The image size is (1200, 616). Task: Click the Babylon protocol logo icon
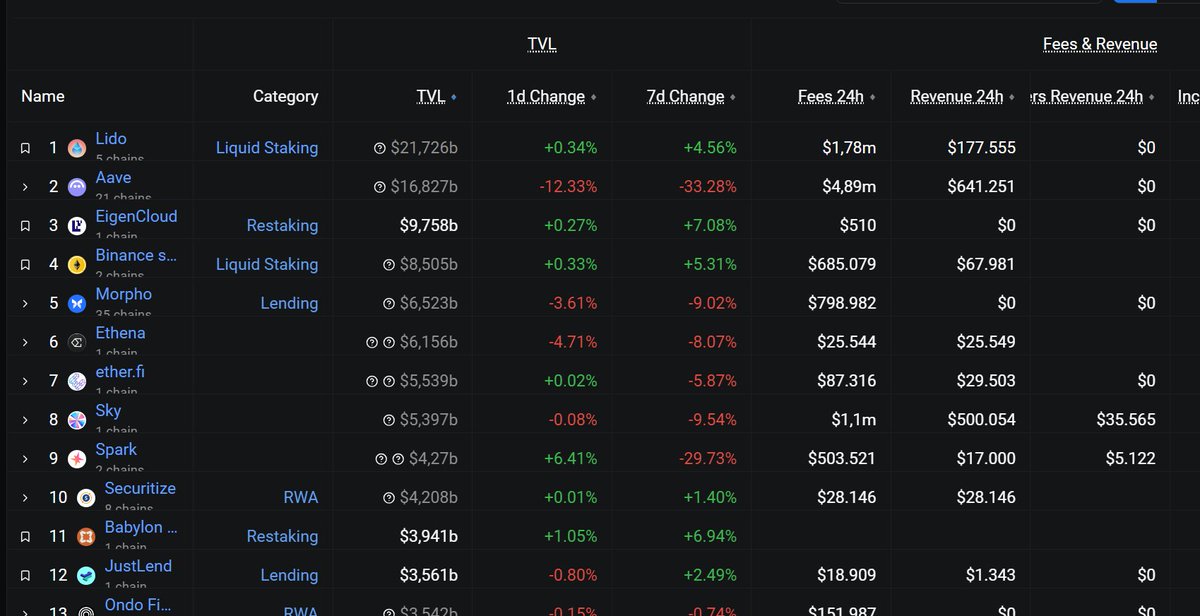click(x=86, y=537)
